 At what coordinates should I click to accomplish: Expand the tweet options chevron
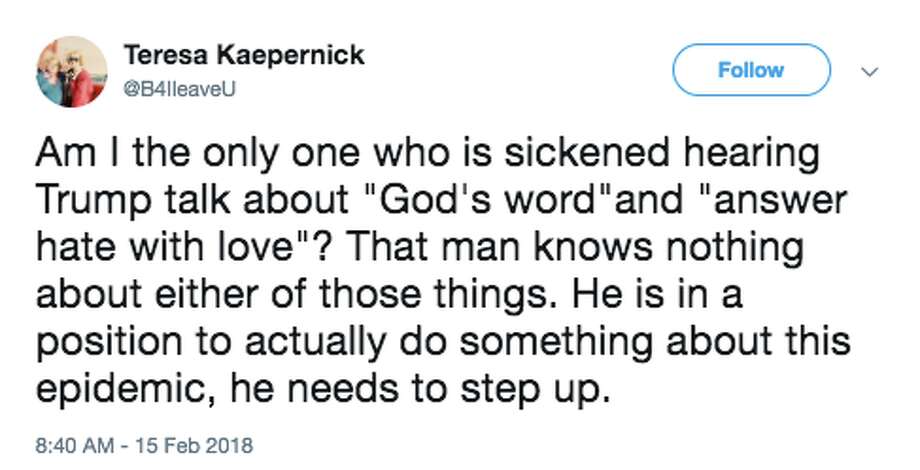869,72
